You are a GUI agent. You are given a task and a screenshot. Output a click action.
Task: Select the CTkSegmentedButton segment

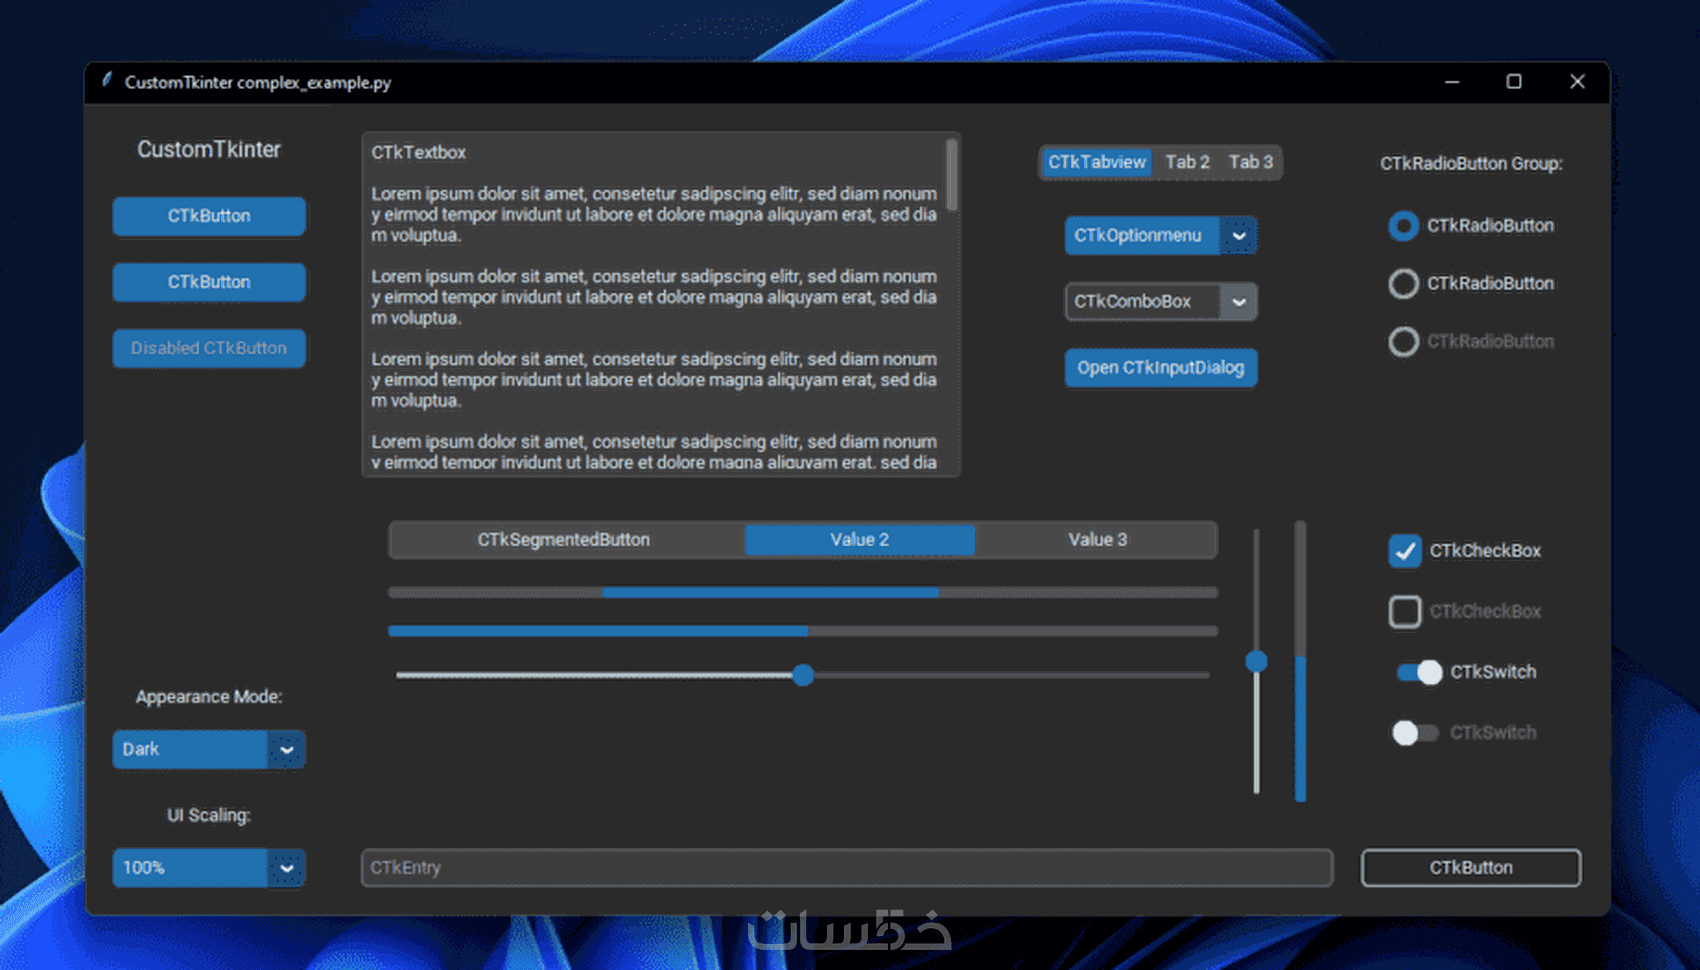tap(564, 540)
